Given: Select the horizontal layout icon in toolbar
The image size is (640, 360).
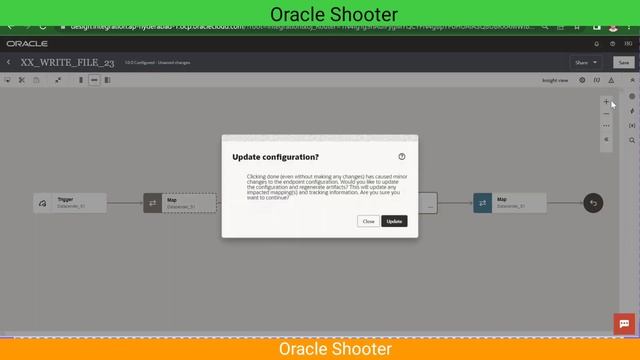Looking at the screenshot, I should (94, 80).
